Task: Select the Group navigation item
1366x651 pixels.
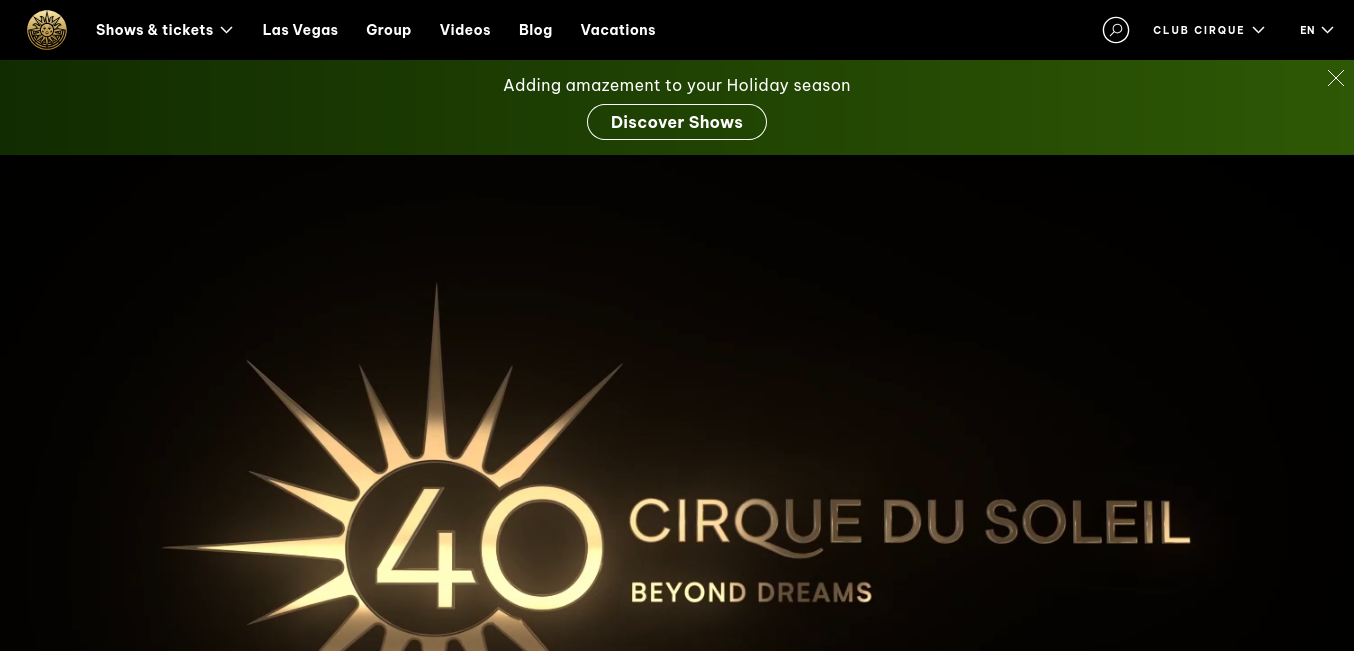Action: [389, 30]
